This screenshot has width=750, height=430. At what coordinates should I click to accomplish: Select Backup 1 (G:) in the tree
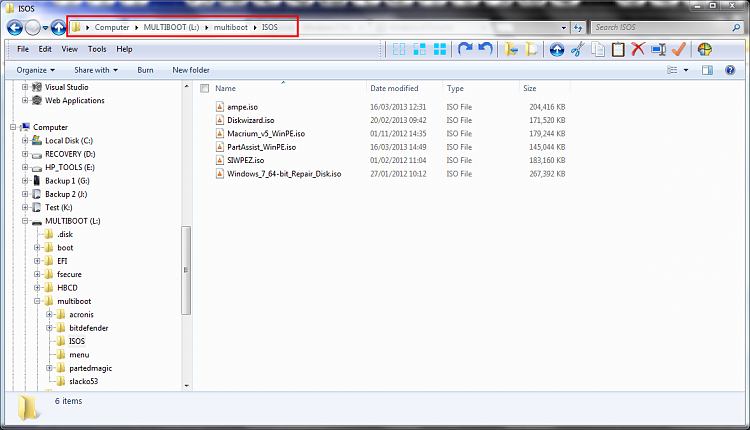[67, 181]
